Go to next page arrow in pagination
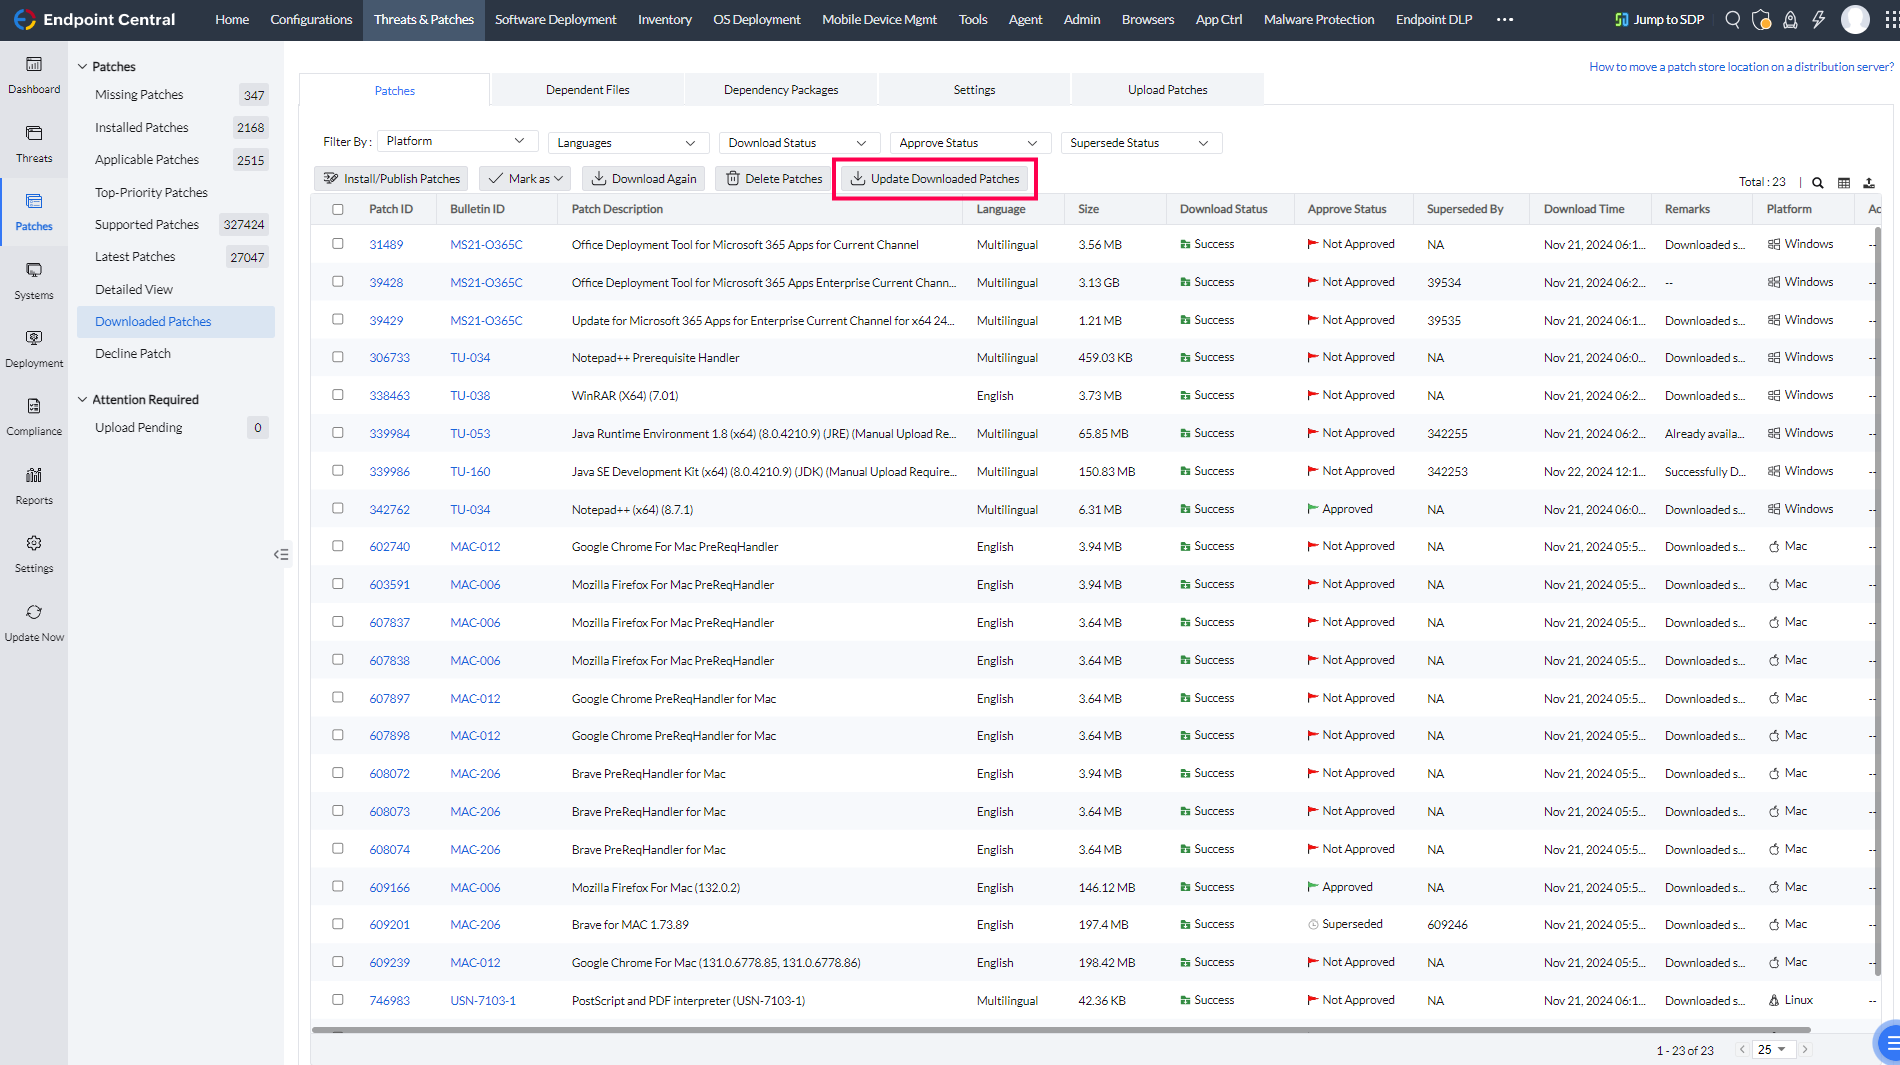Screen dimensions: 1900x1065 tap(1805, 1049)
